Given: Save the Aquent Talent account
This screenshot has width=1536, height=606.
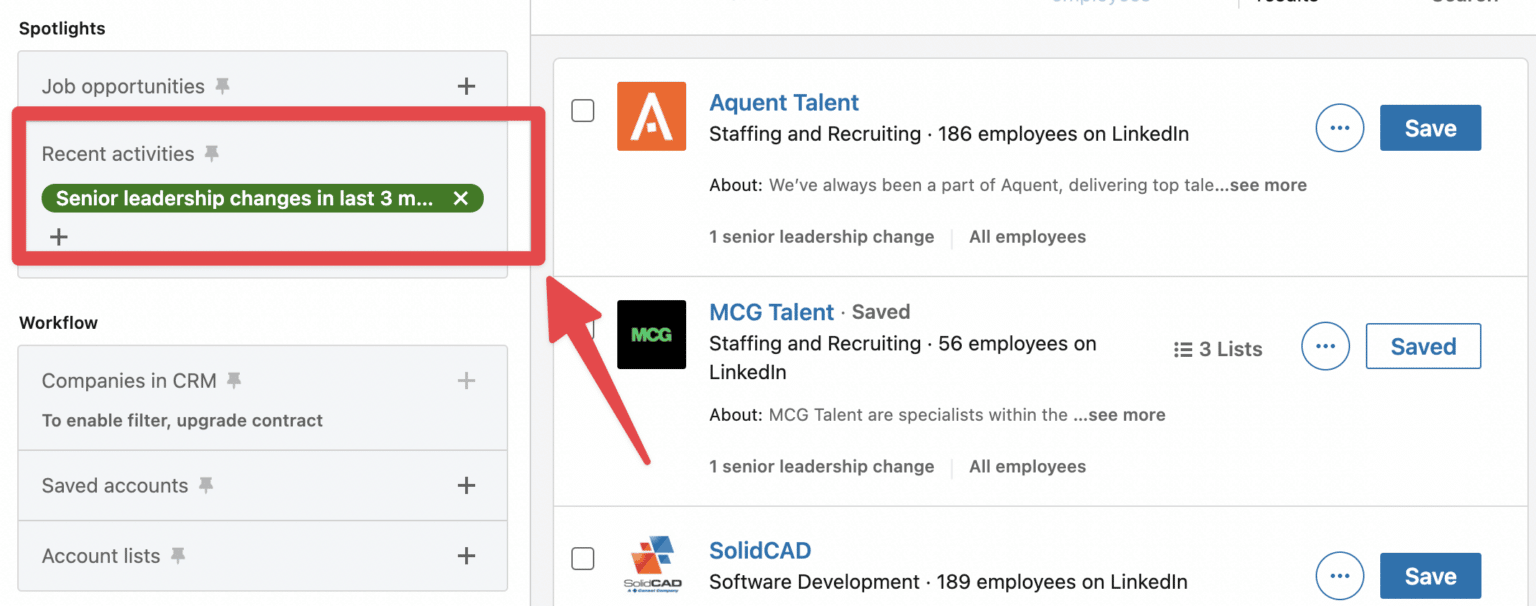Looking at the screenshot, I should [1430, 127].
